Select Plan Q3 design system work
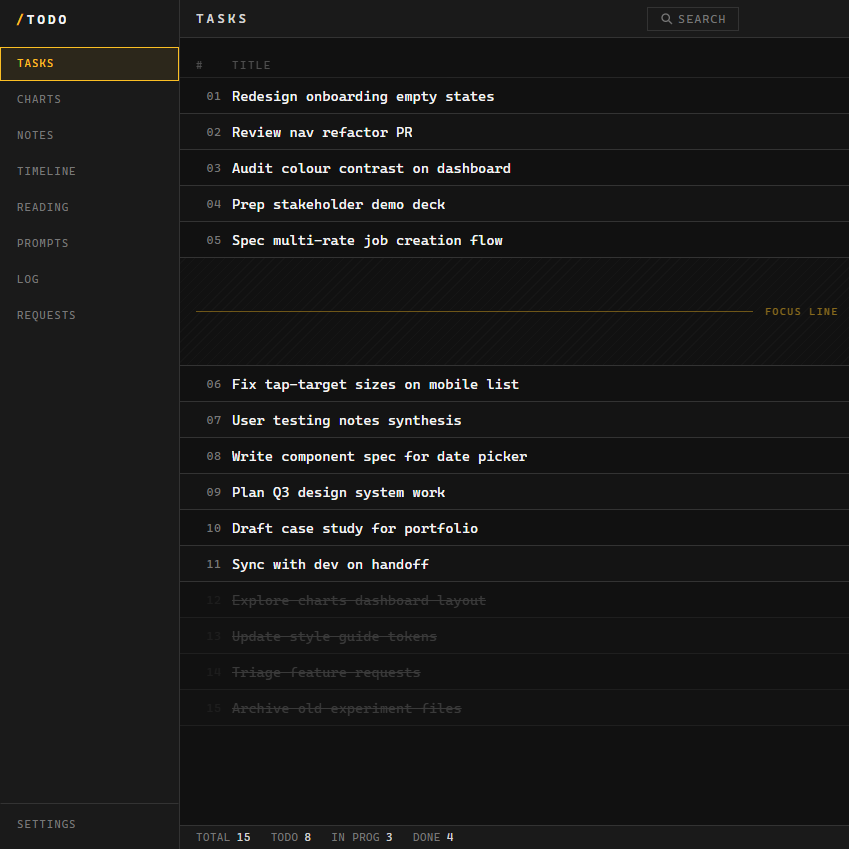The height and width of the screenshot is (849, 849). 514,492
